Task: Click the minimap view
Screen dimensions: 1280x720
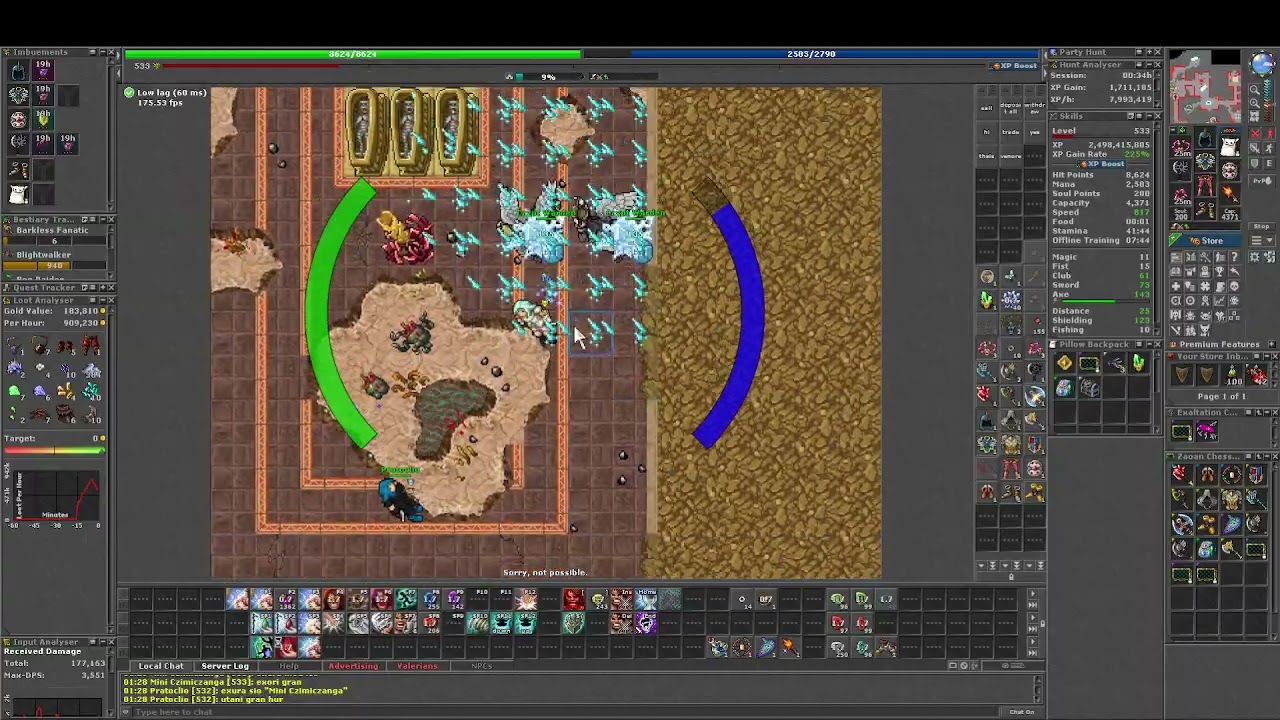Action: point(1205,86)
